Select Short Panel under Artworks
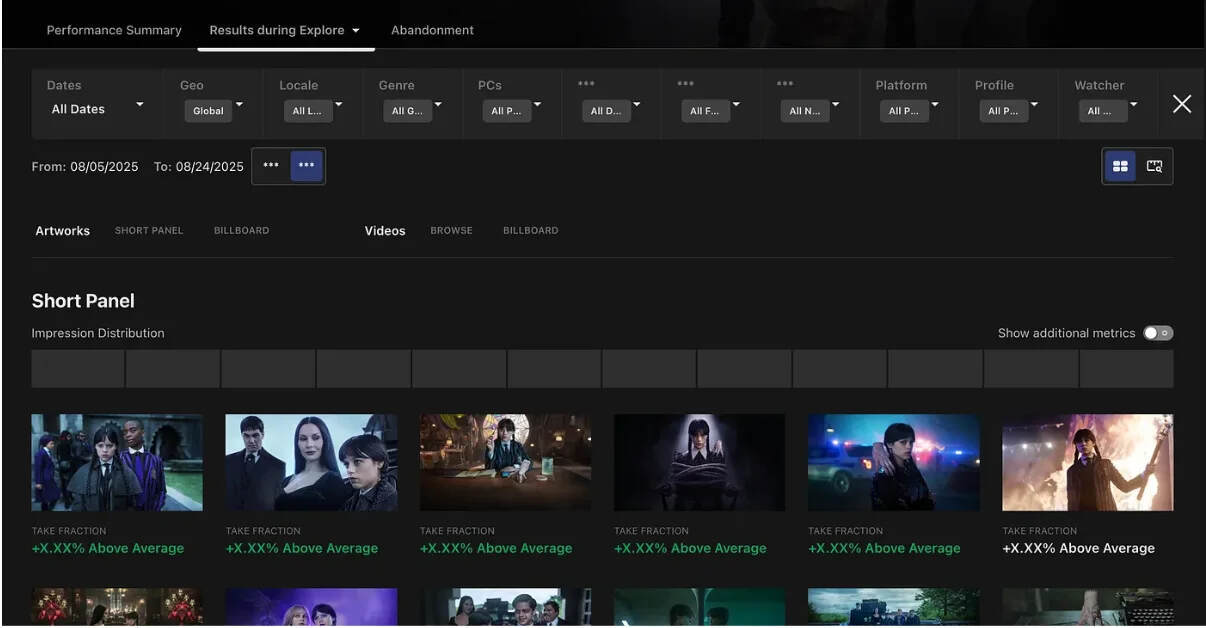The width and height of the screenshot is (1206, 628). 149,231
